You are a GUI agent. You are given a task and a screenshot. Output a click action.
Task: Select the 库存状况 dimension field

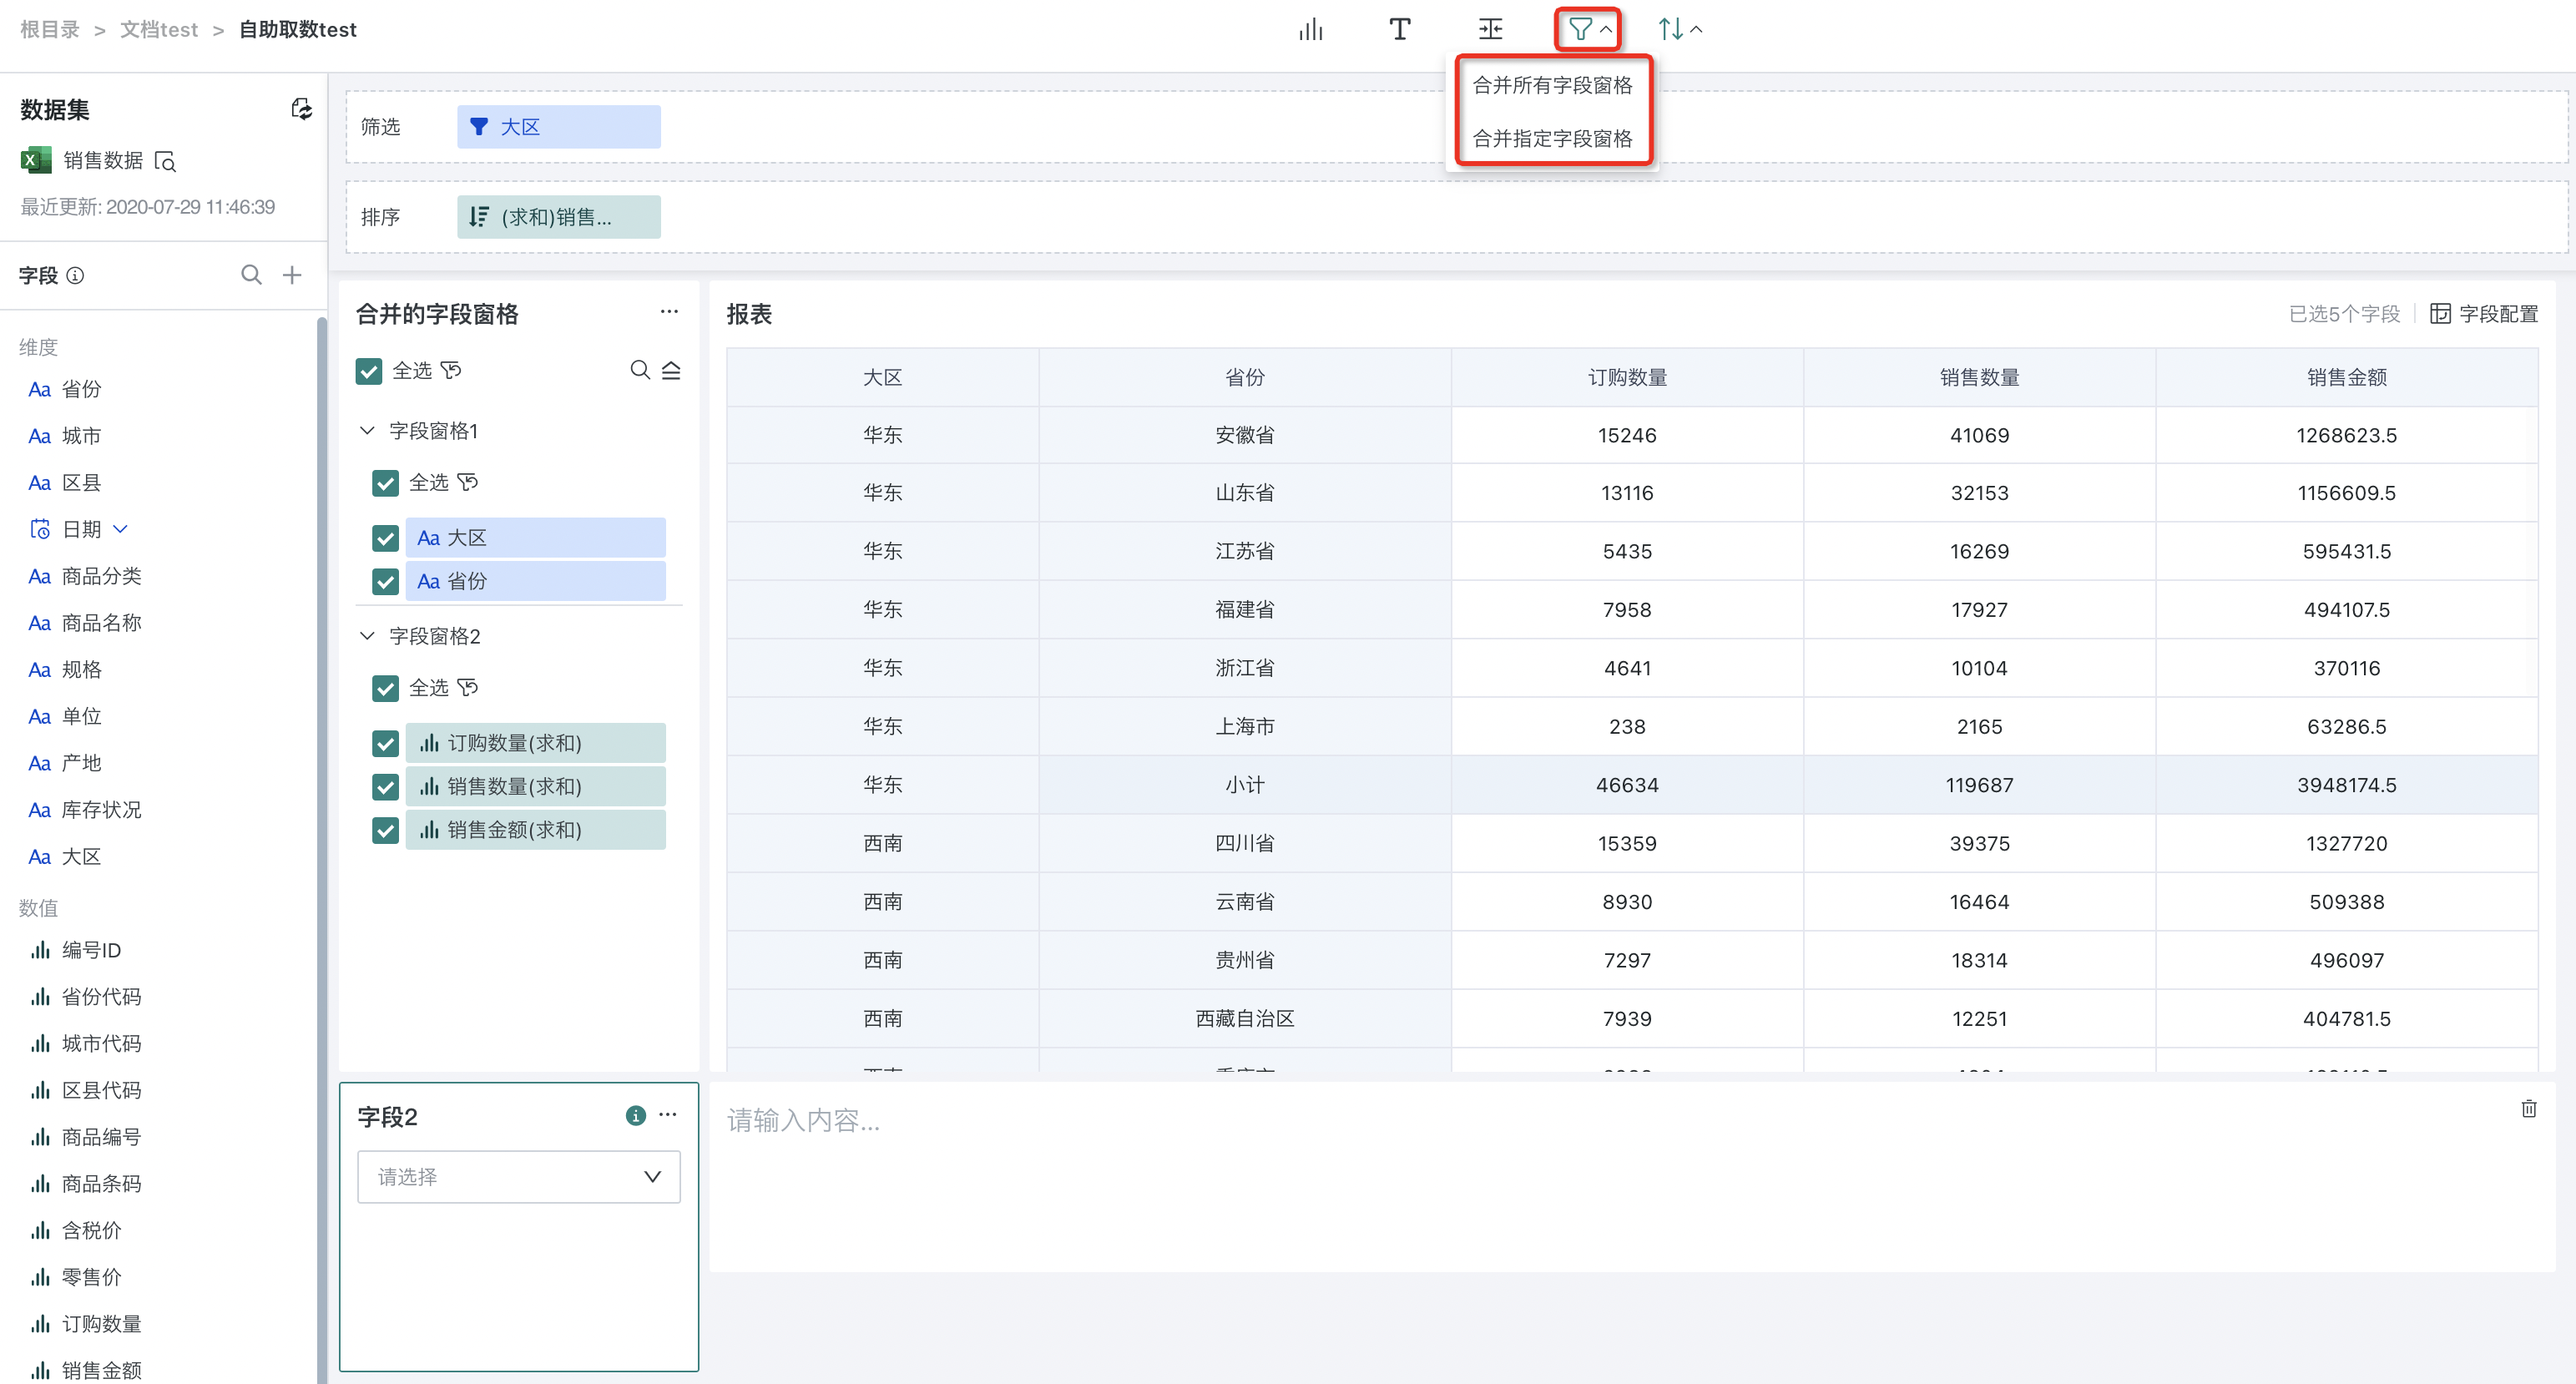pos(101,810)
